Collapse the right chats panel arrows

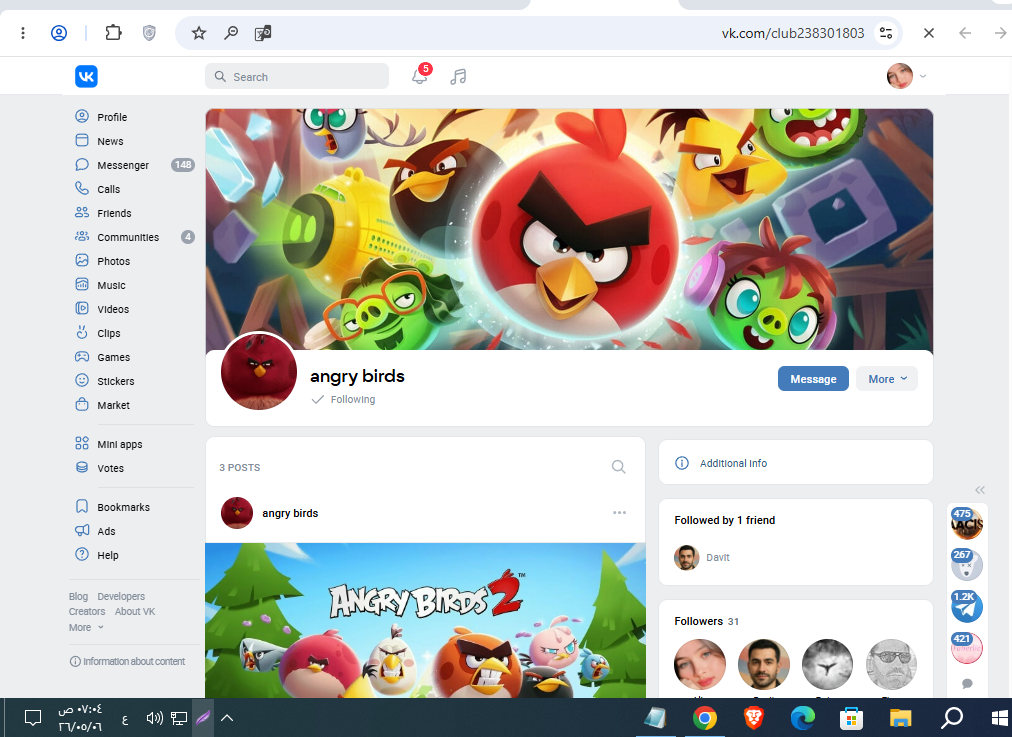pos(980,490)
